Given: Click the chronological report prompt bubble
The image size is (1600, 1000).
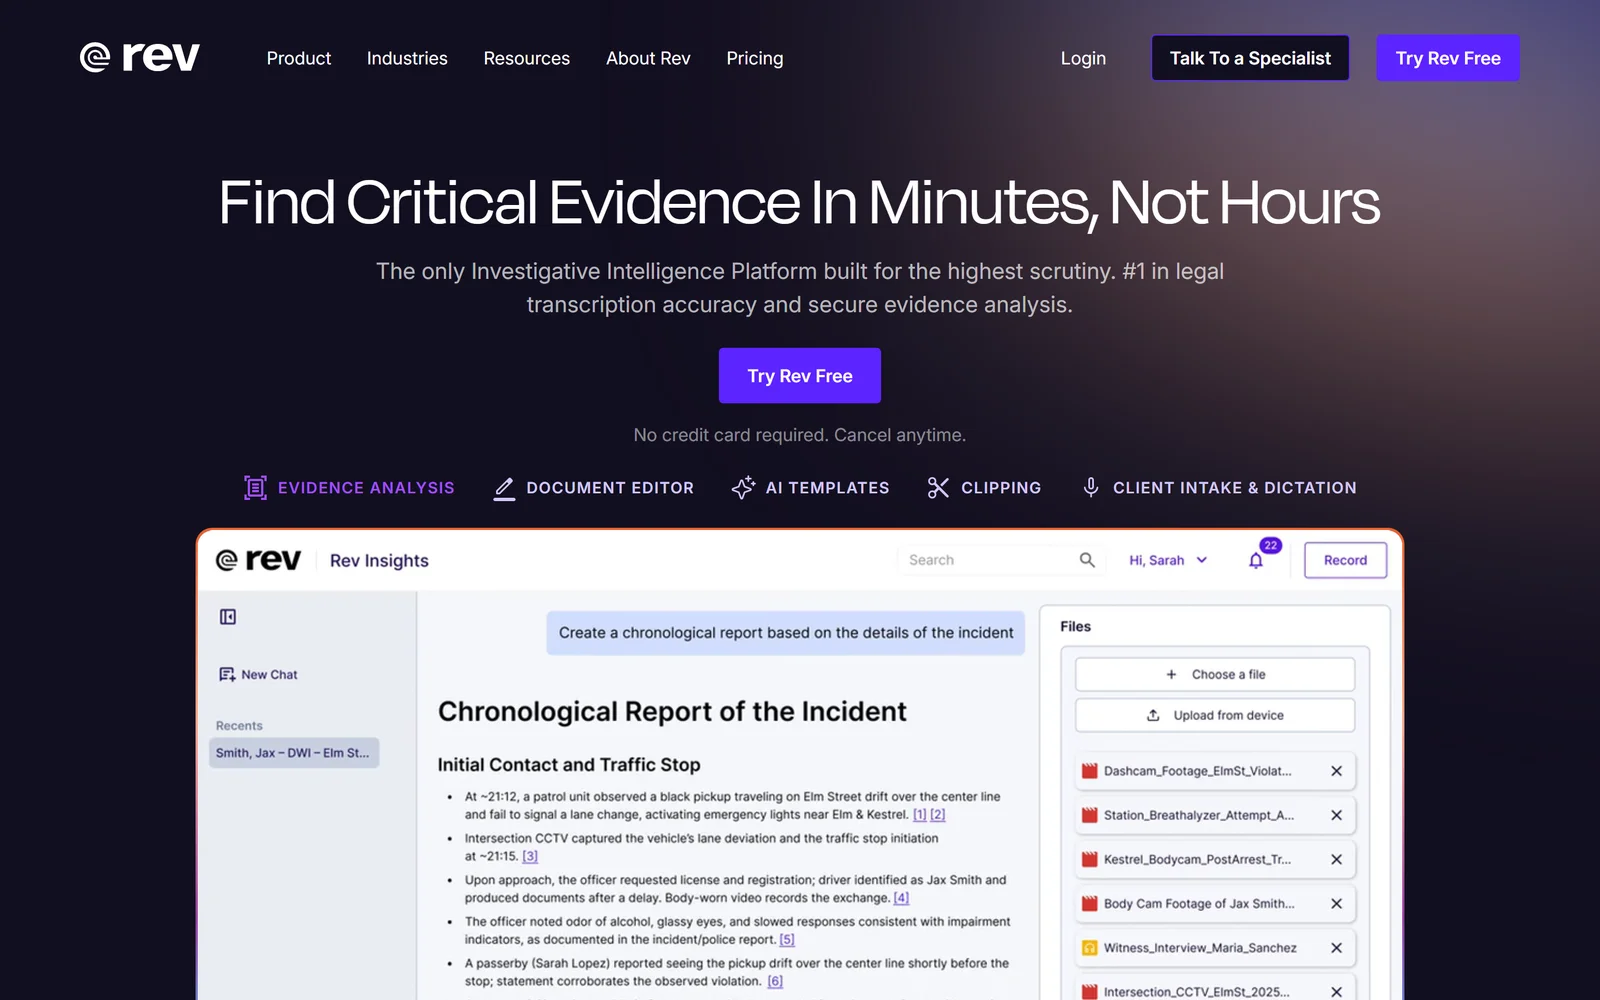Looking at the screenshot, I should coord(786,633).
